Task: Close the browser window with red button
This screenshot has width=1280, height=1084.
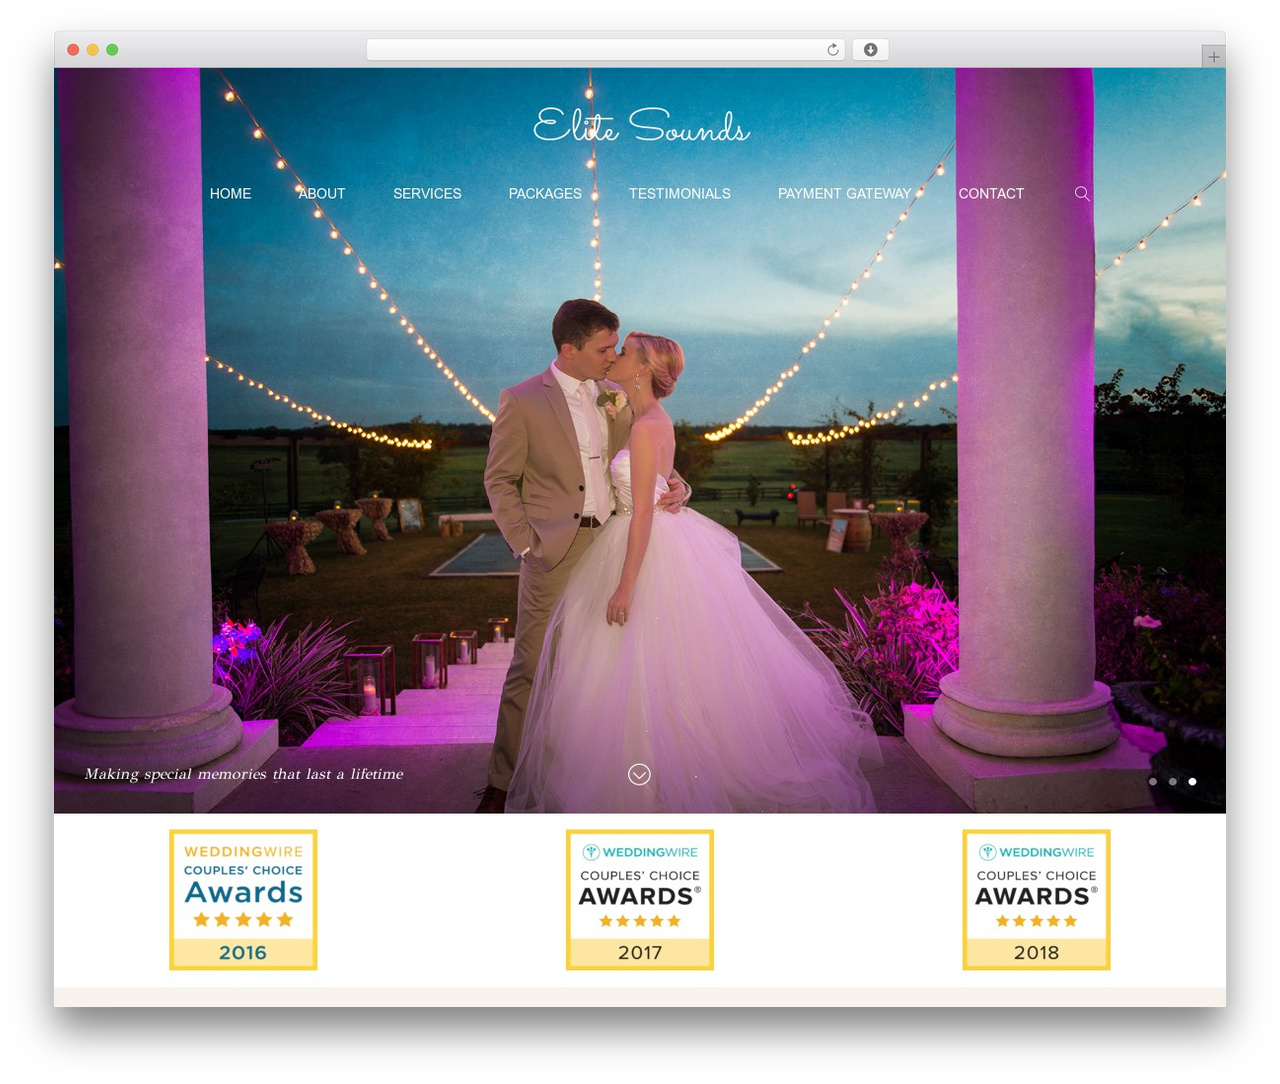Action: (73, 50)
